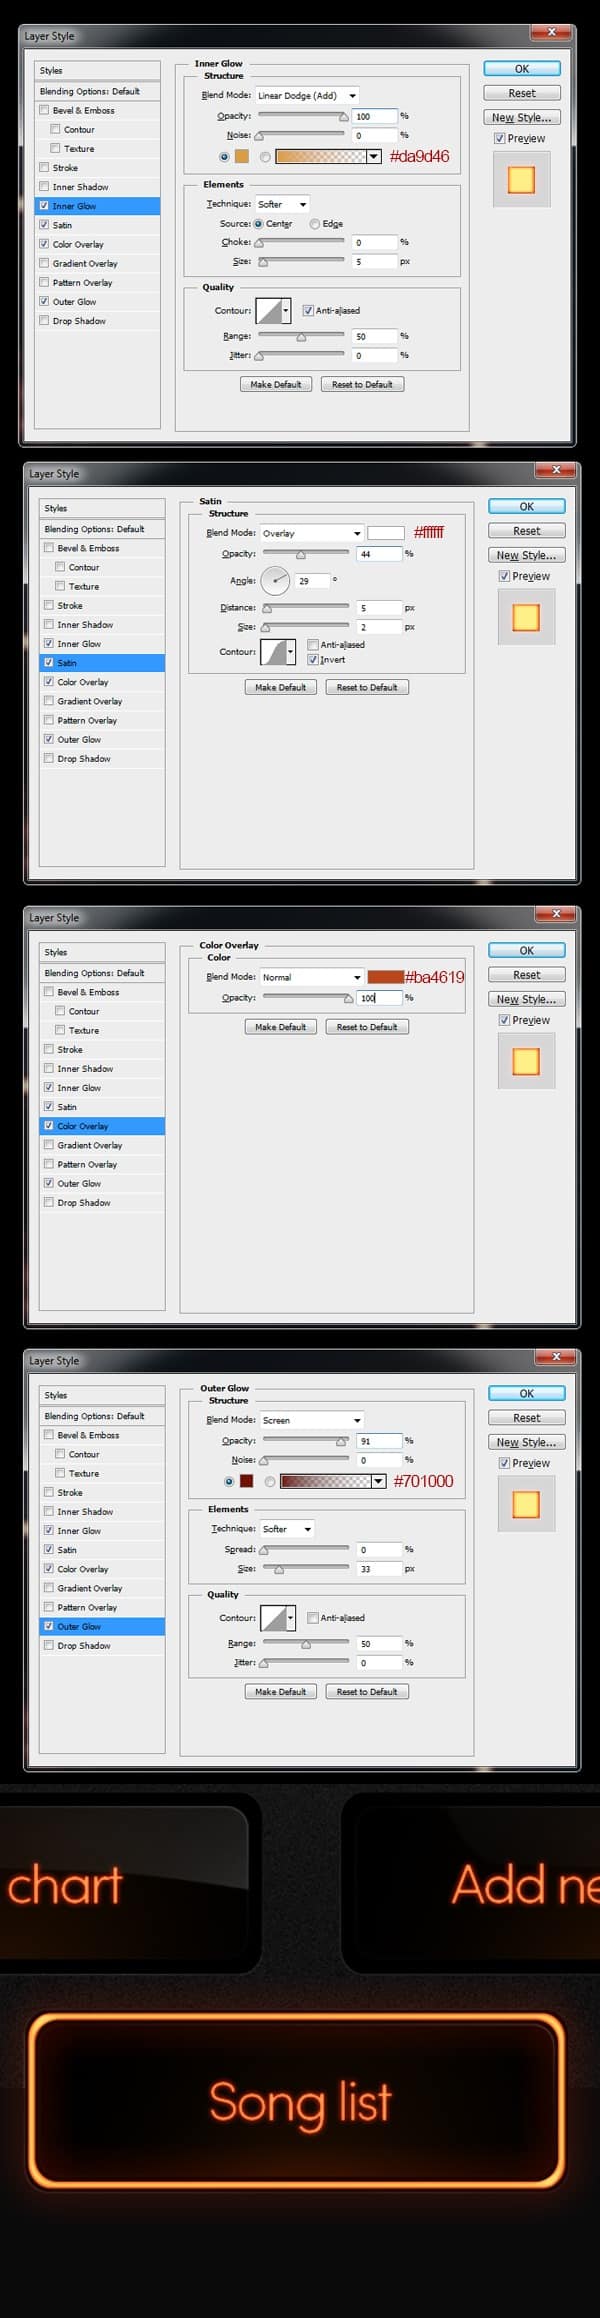Click the Inner Glow gradient preview bar

pyautogui.click(x=320, y=156)
